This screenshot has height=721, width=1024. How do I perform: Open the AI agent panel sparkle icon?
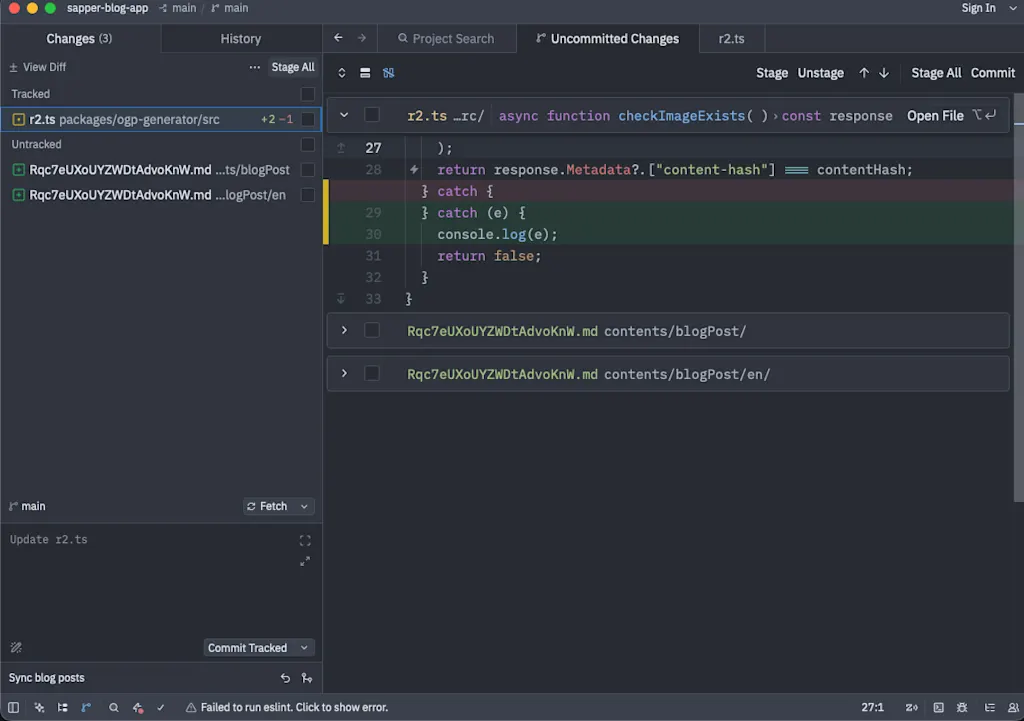(39, 707)
